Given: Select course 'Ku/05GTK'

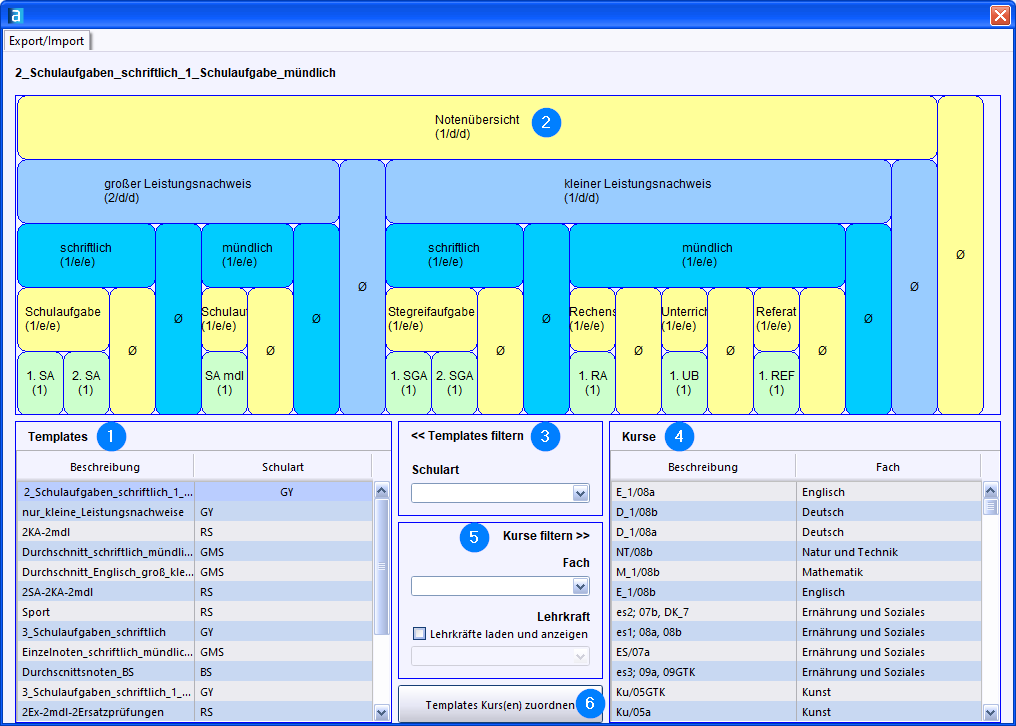Looking at the screenshot, I should 796,692.
